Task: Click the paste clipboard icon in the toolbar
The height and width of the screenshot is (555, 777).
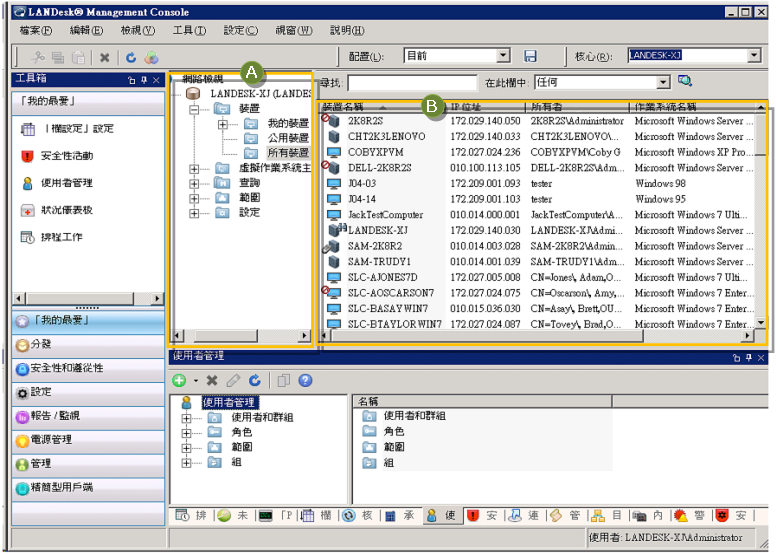Action: (78, 57)
